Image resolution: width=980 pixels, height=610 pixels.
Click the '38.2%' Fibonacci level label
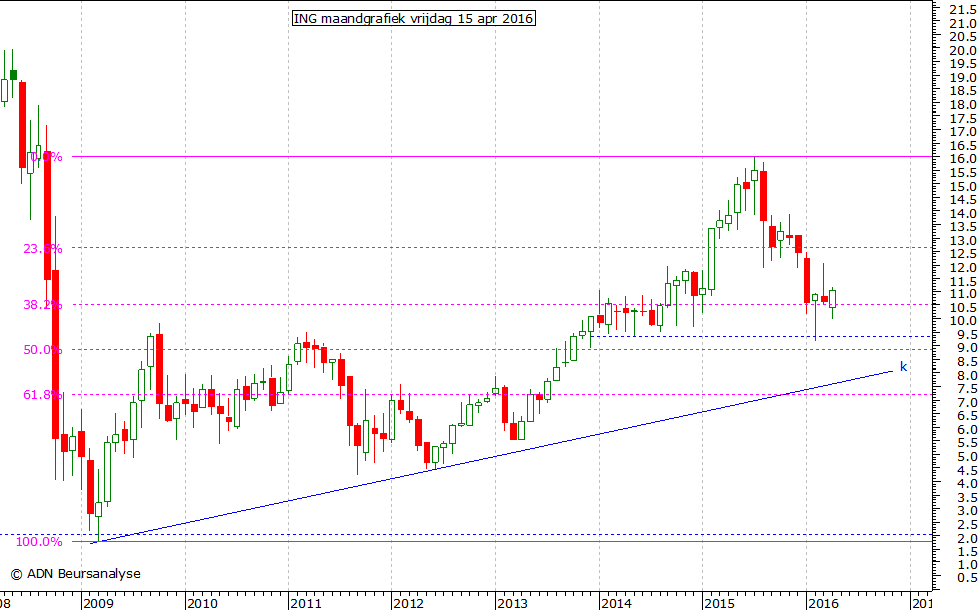pyautogui.click(x=43, y=305)
